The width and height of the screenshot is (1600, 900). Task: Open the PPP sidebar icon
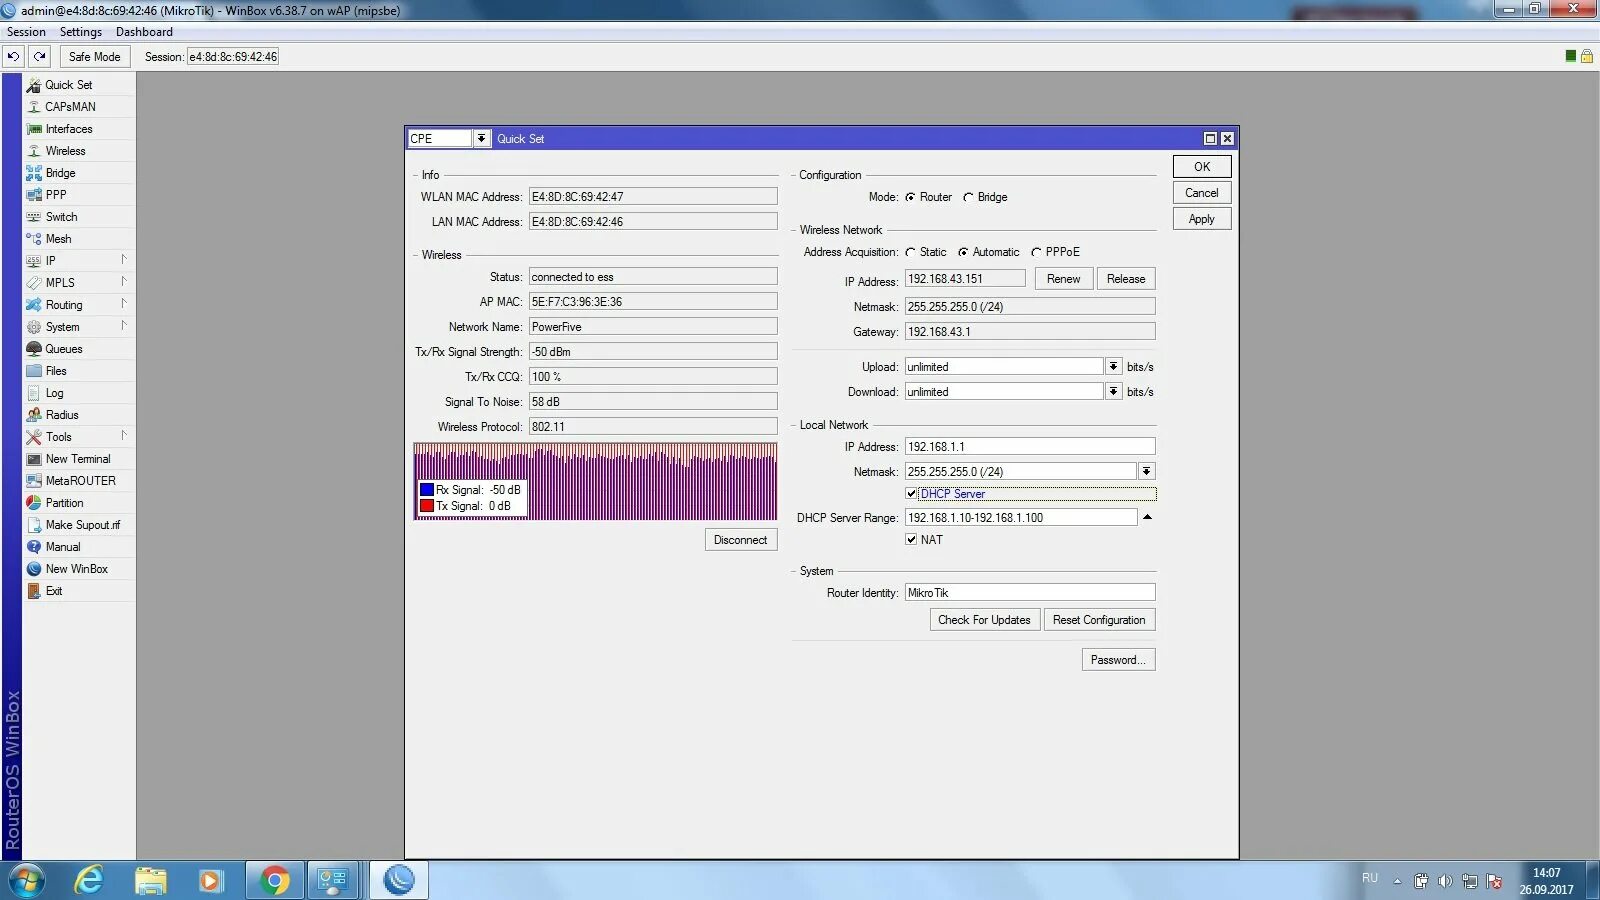[x=34, y=195]
